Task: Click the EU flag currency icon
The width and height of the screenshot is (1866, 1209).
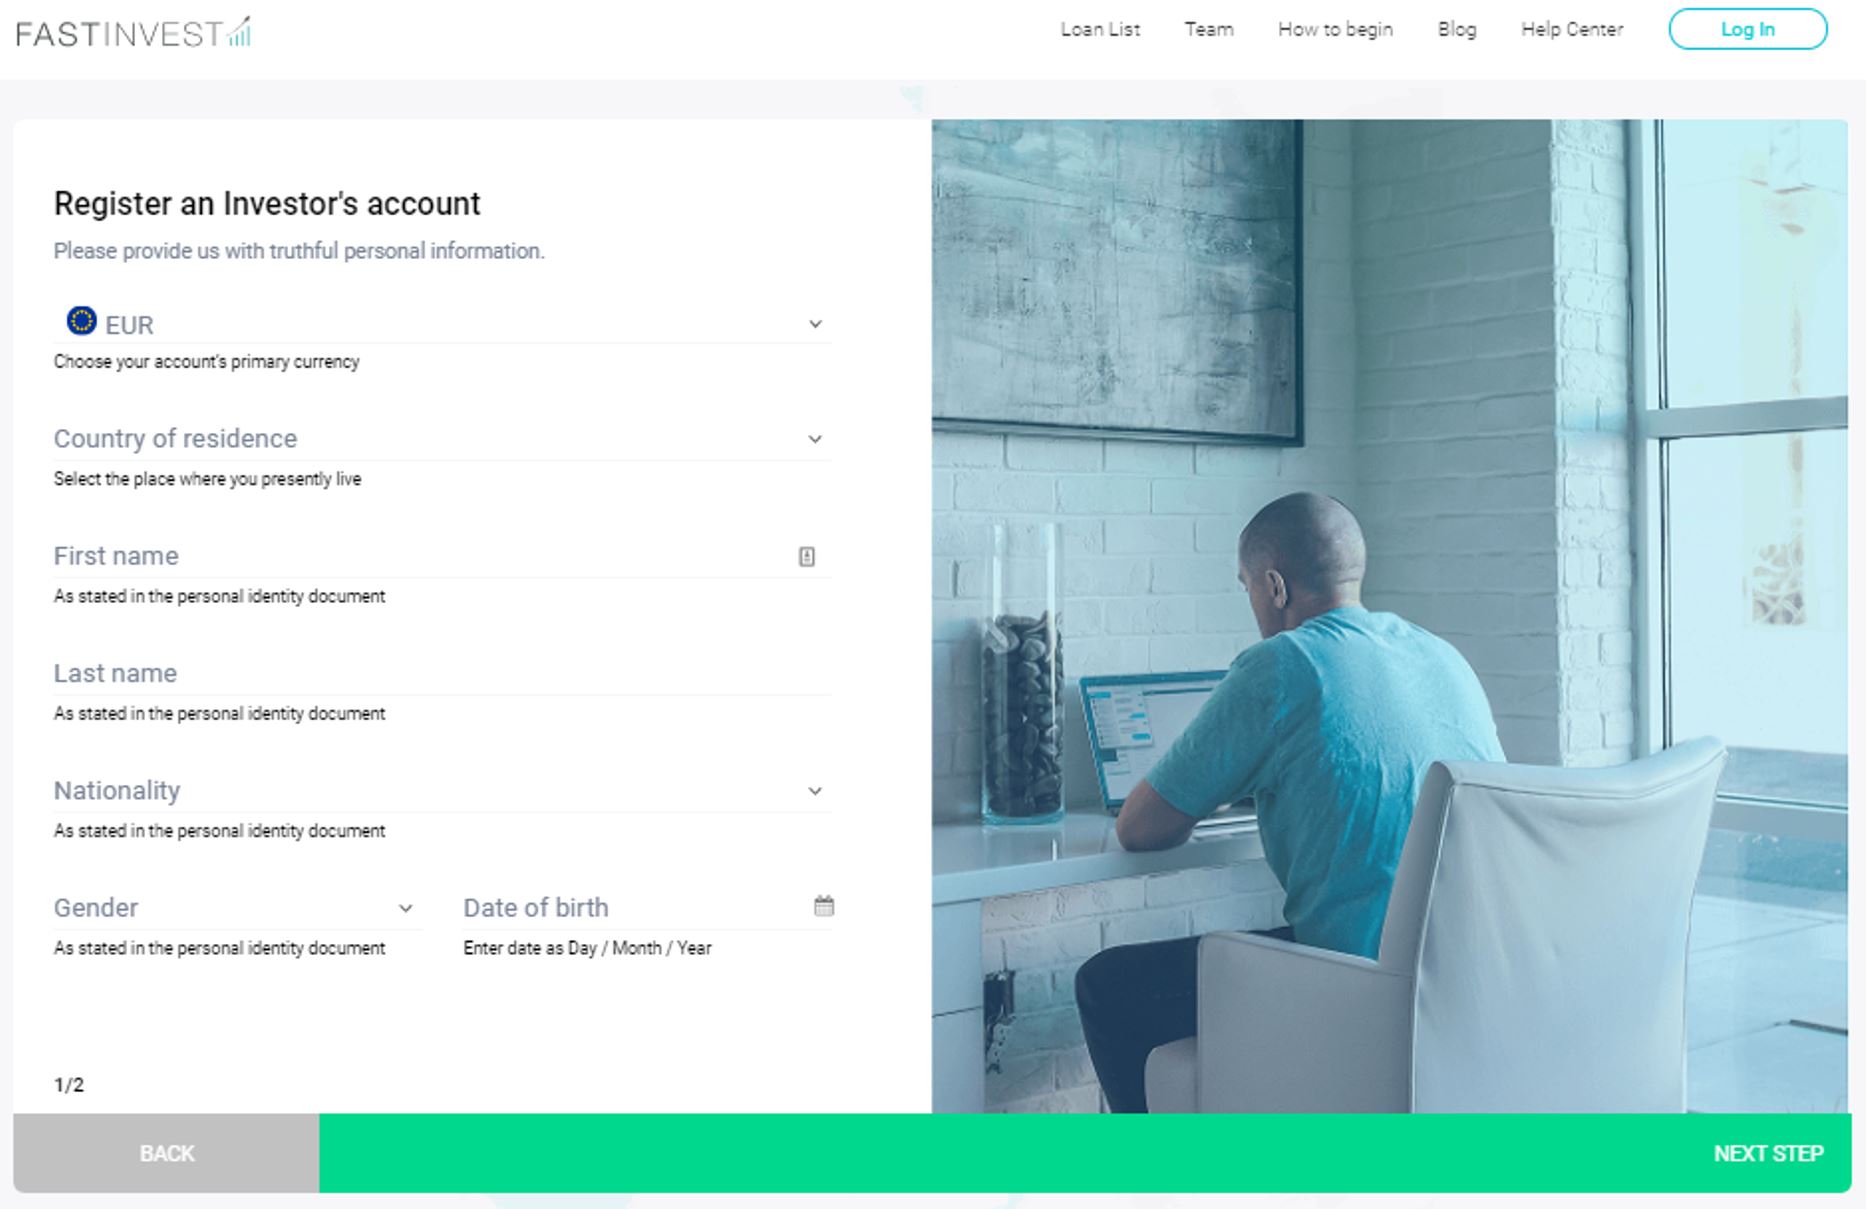Action: [x=81, y=321]
